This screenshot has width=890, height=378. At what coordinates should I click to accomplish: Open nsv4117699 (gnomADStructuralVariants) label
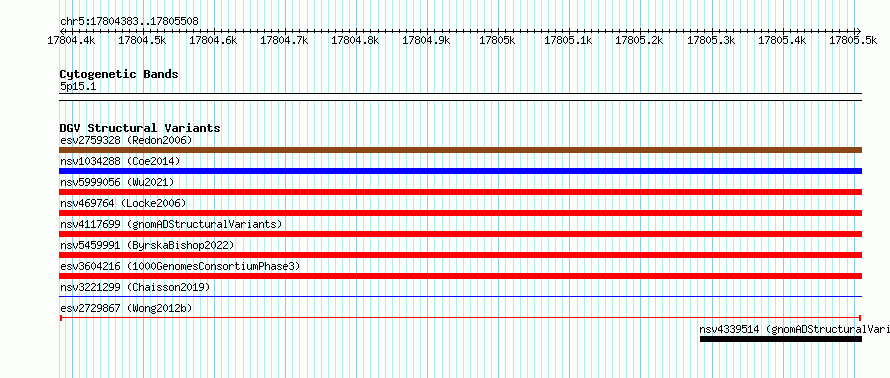[x=171, y=224]
